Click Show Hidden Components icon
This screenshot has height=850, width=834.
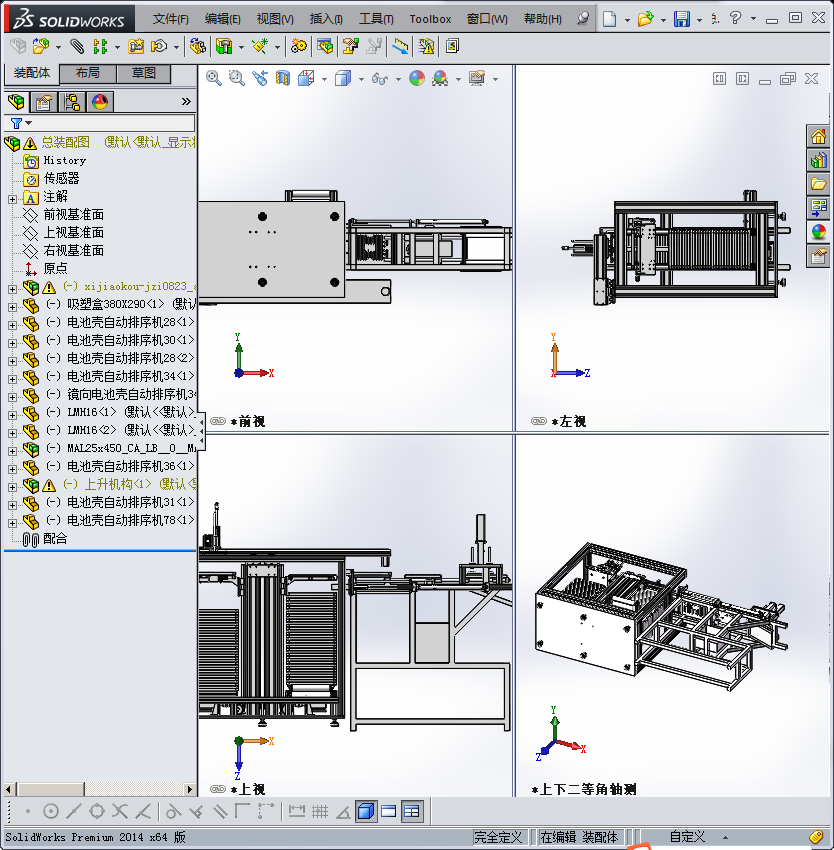(x=197, y=47)
